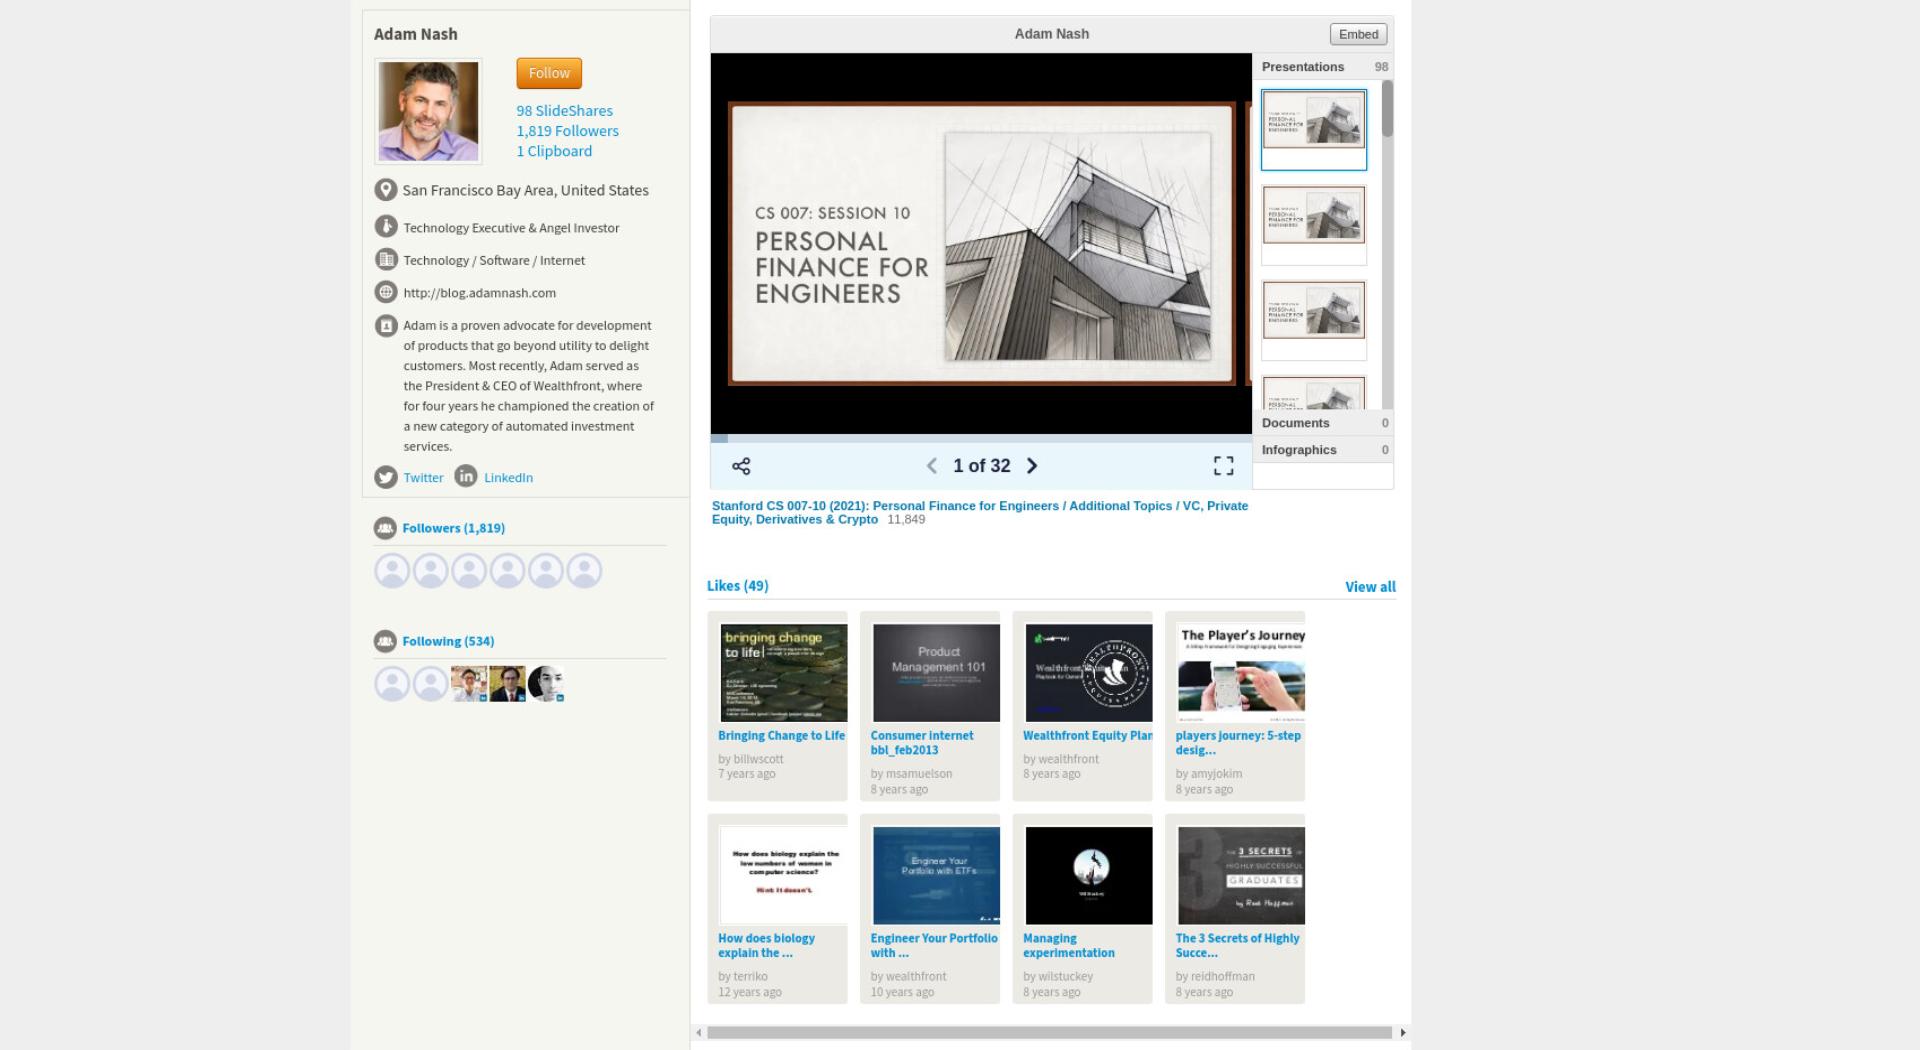Click first follower avatar placeholder

392,571
